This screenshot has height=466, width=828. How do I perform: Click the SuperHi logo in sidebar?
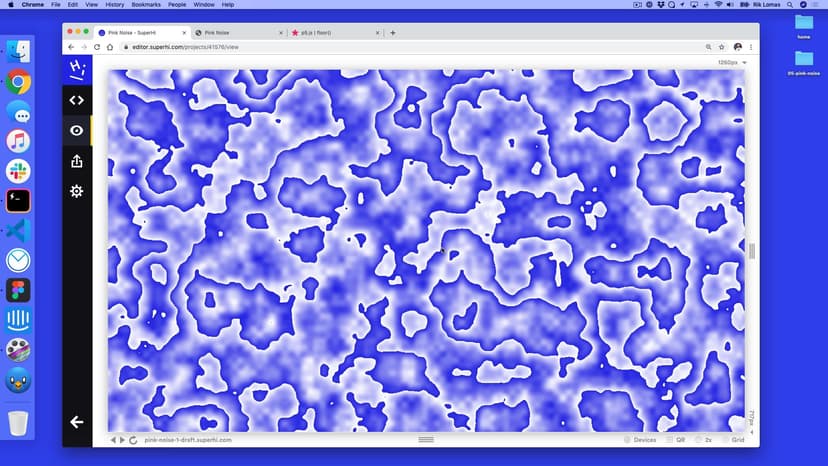pos(76,69)
